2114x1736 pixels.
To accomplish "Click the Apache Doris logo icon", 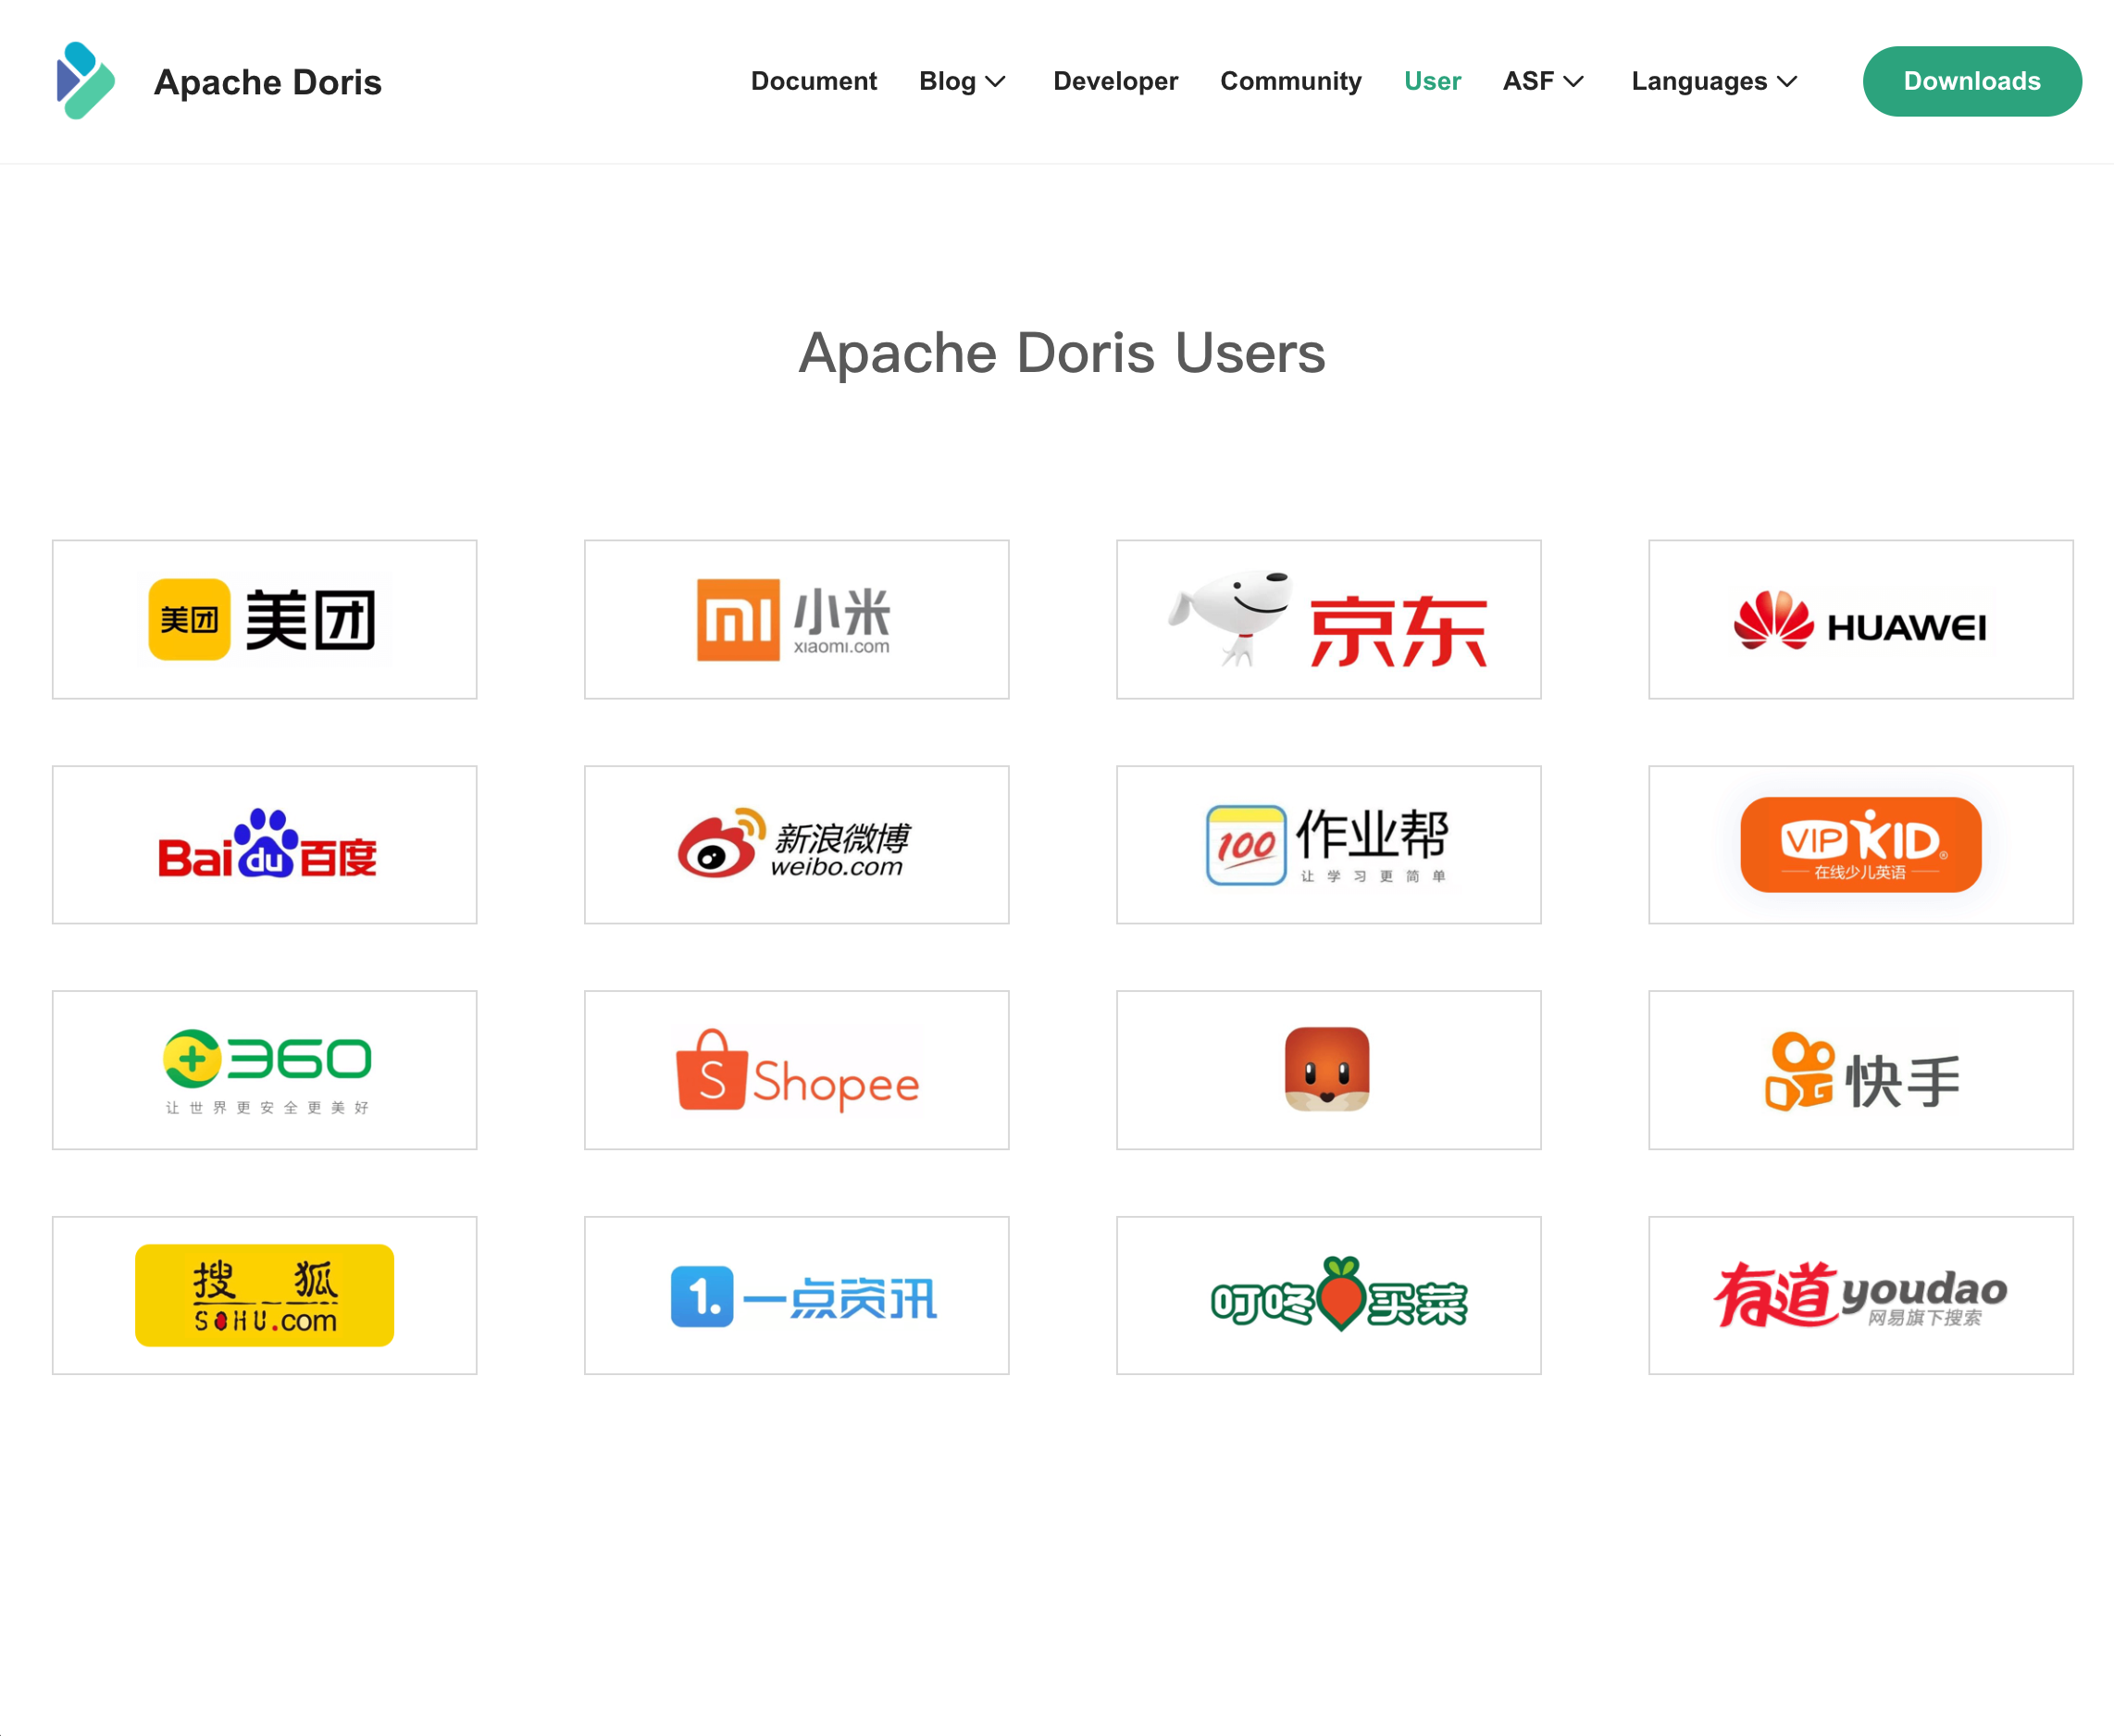I will point(86,81).
